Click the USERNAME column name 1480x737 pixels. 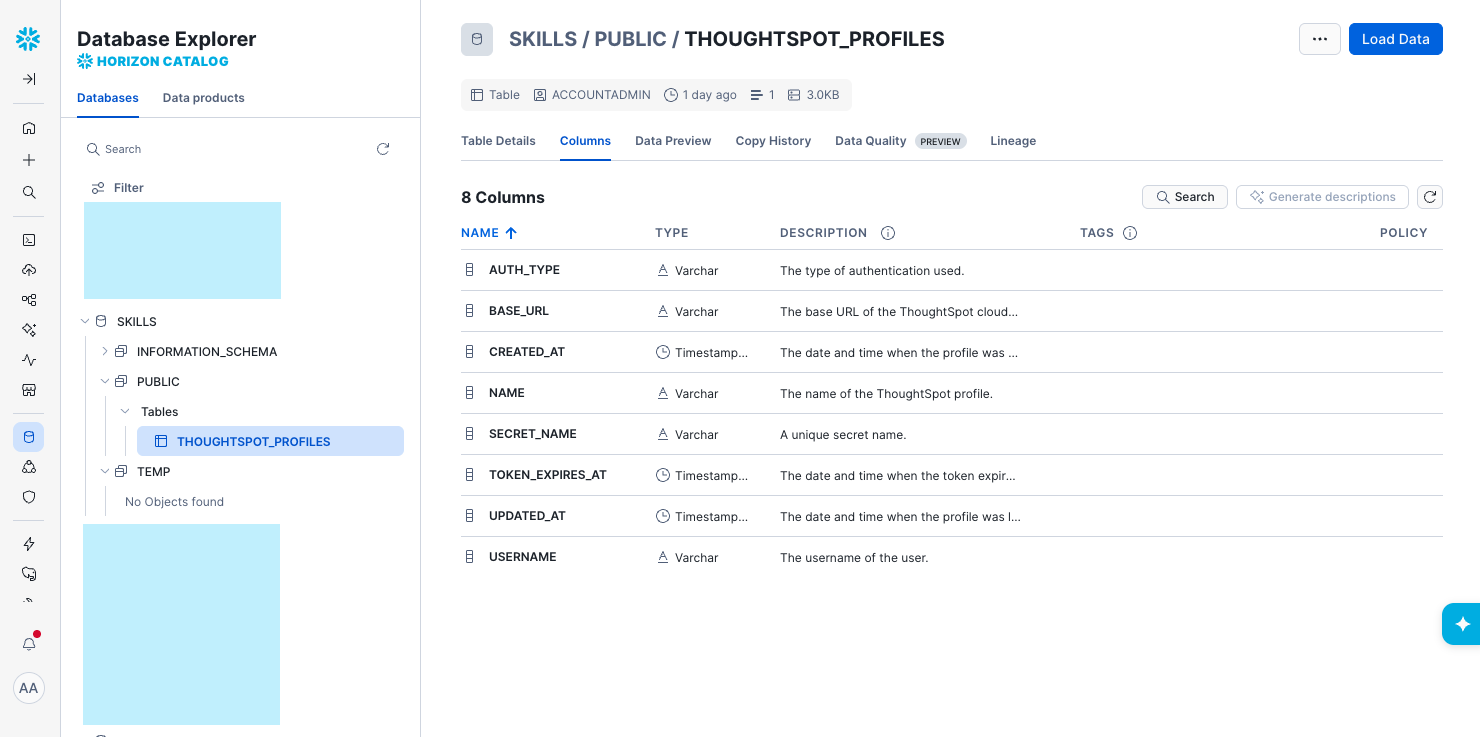(x=523, y=557)
